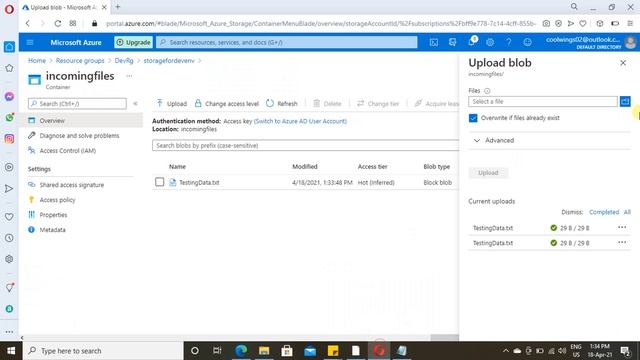This screenshot has height=360, width=640.
Task: Reload the page in Opera
Action: pos(58,24)
